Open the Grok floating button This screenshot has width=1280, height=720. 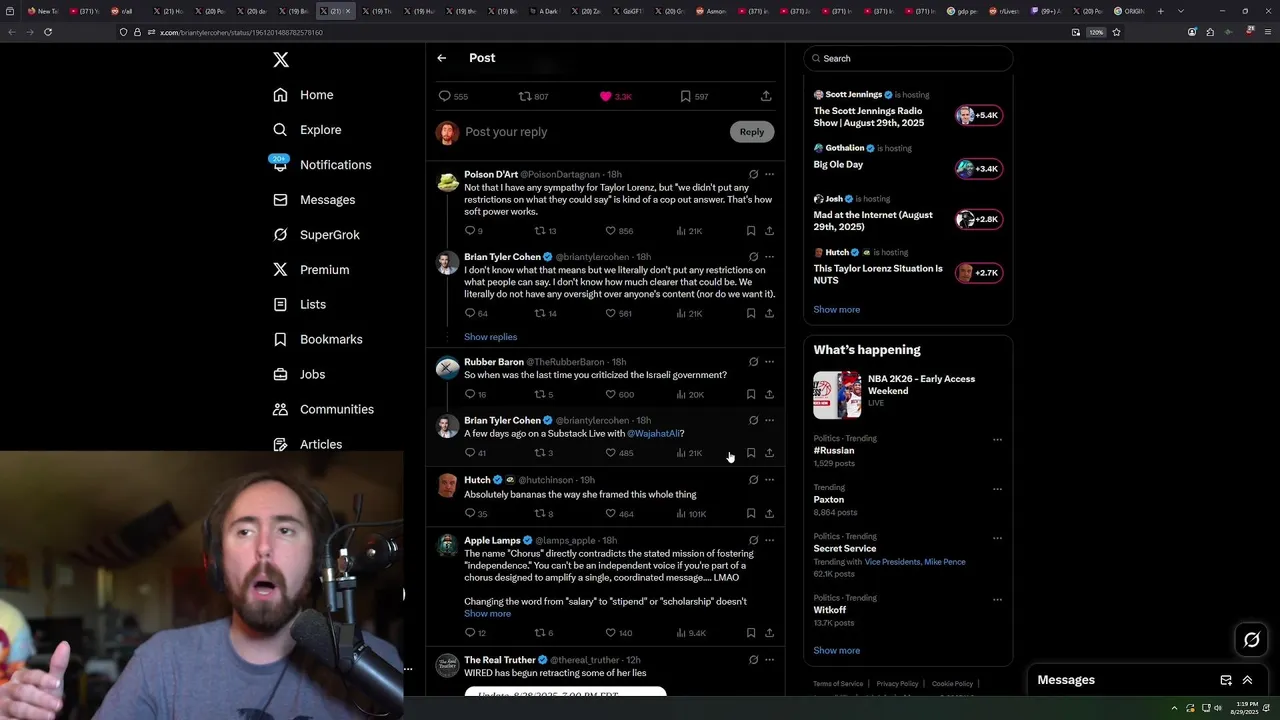(x=1252, y=640)
